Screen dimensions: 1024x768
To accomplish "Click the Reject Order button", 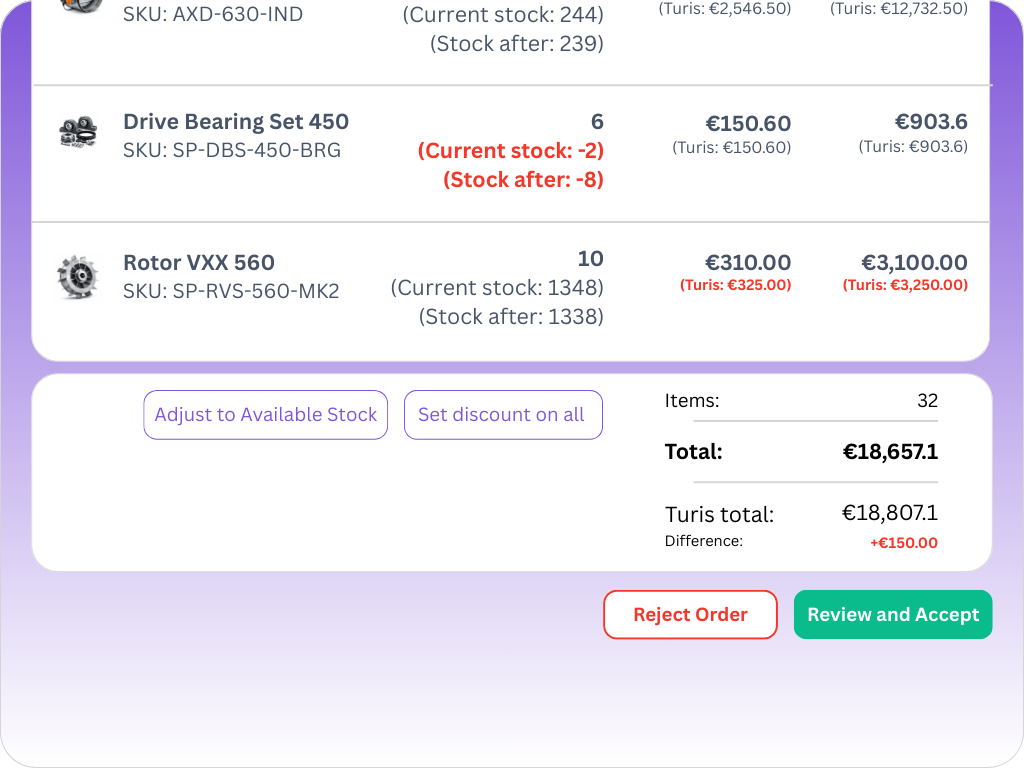I will click(690, 614).
